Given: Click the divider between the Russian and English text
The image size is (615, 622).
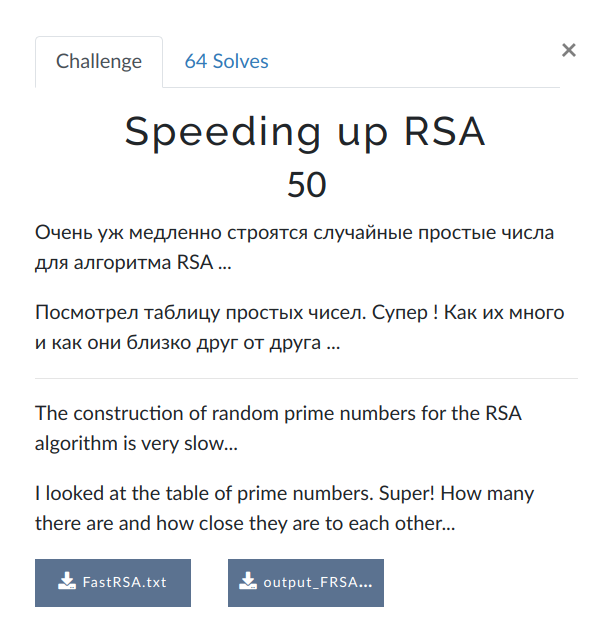Looking at the screenshot, I should (306, 378).
